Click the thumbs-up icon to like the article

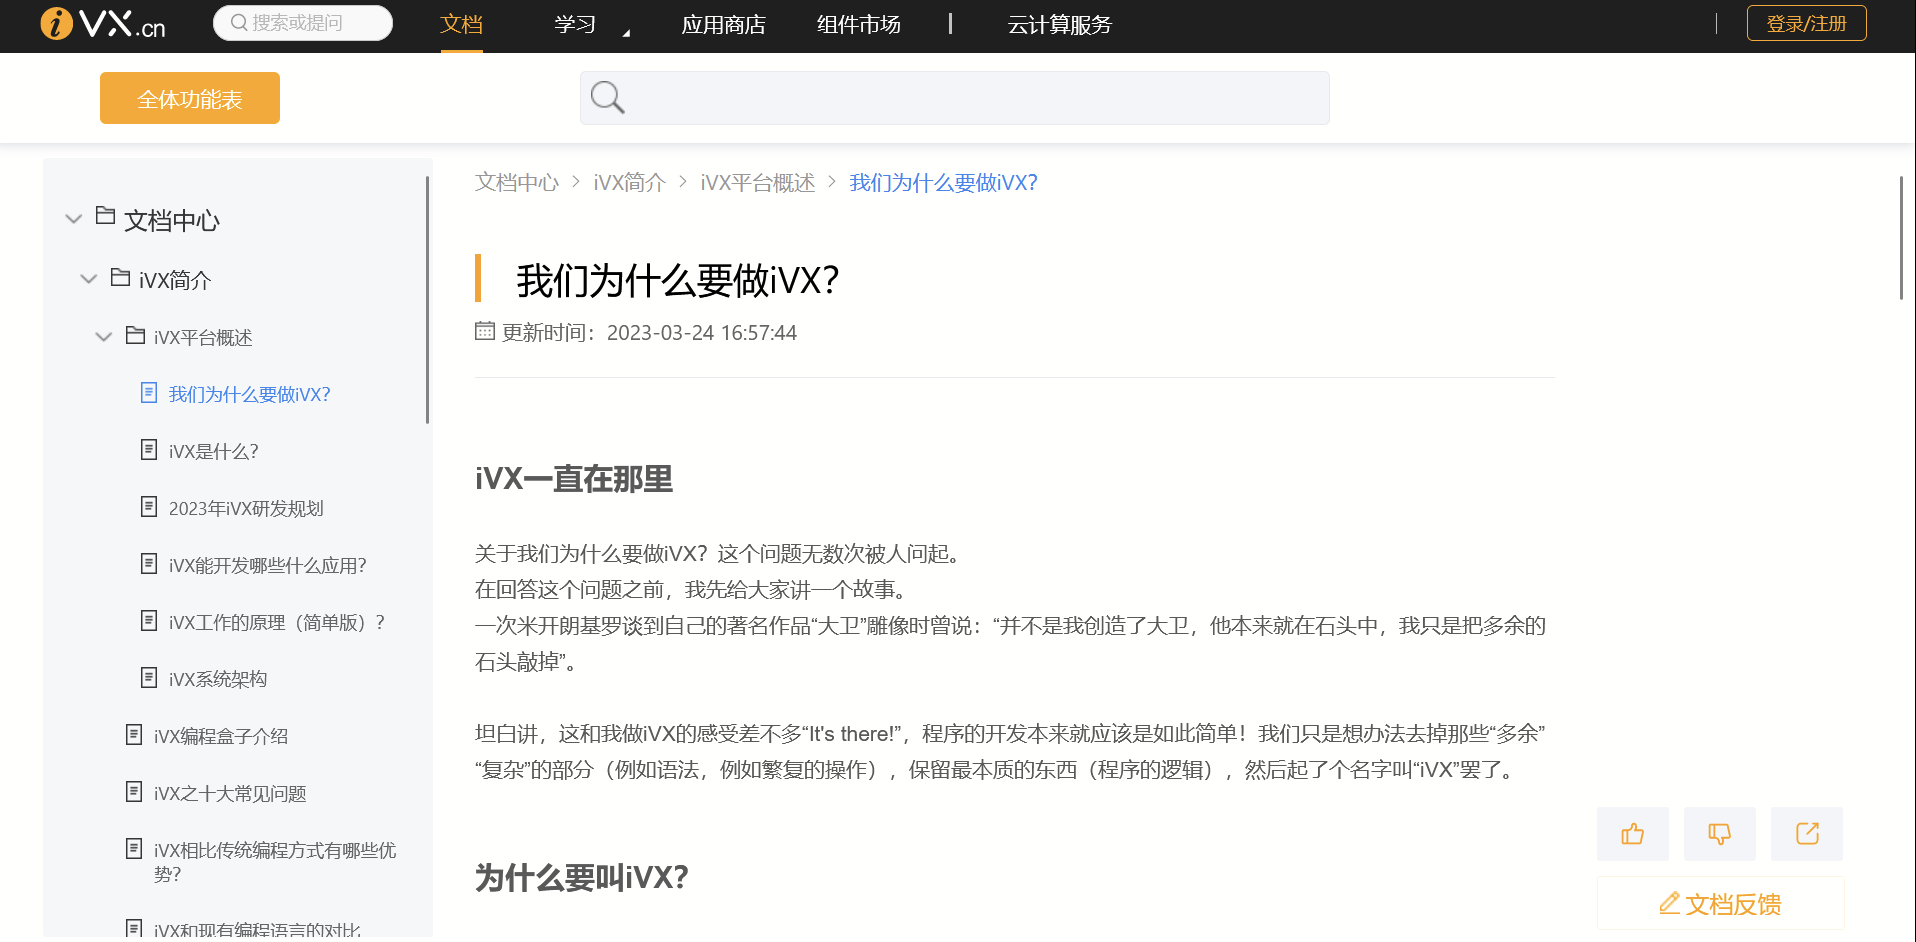click(1632, 833)
